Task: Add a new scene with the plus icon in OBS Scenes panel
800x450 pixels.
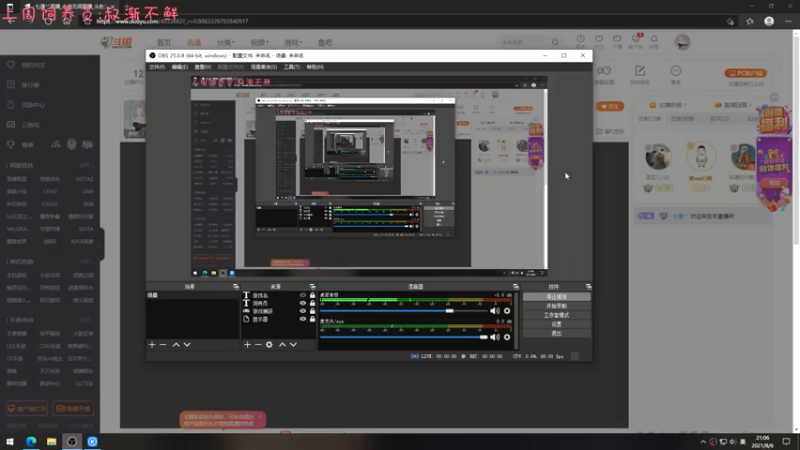Action: 152,345
